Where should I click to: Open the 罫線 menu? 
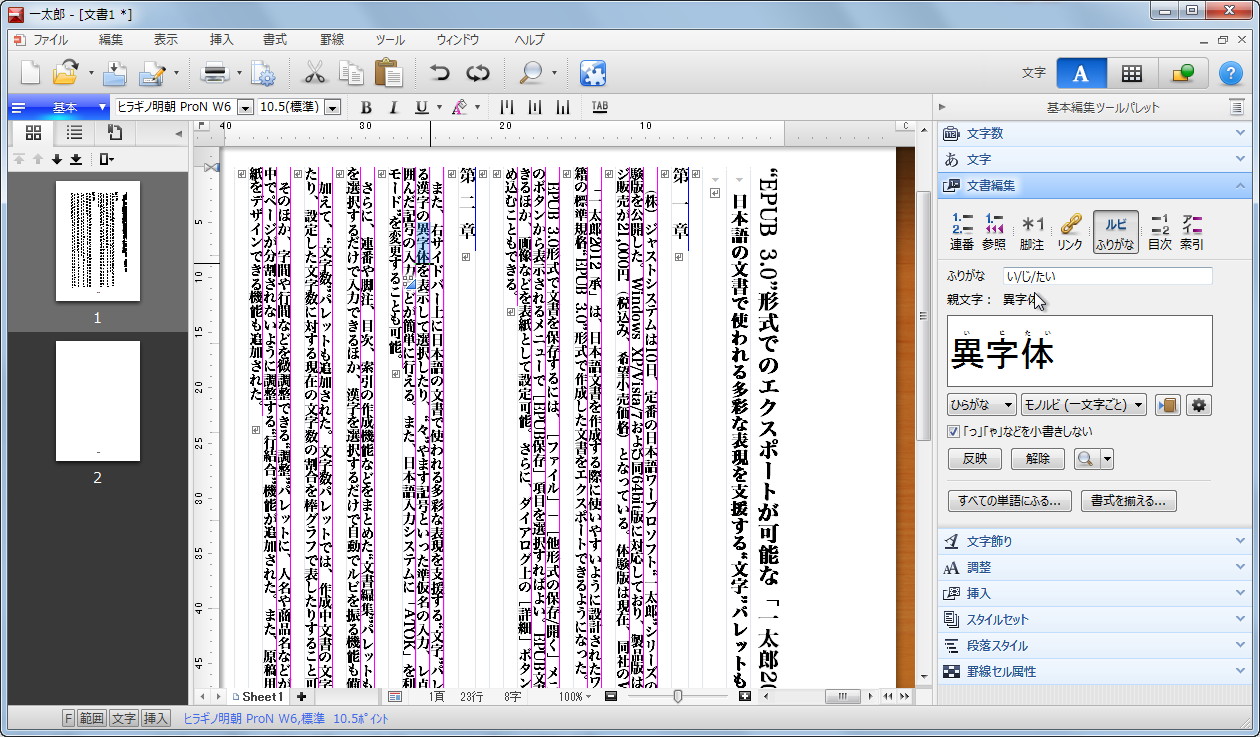pos(332,40)
